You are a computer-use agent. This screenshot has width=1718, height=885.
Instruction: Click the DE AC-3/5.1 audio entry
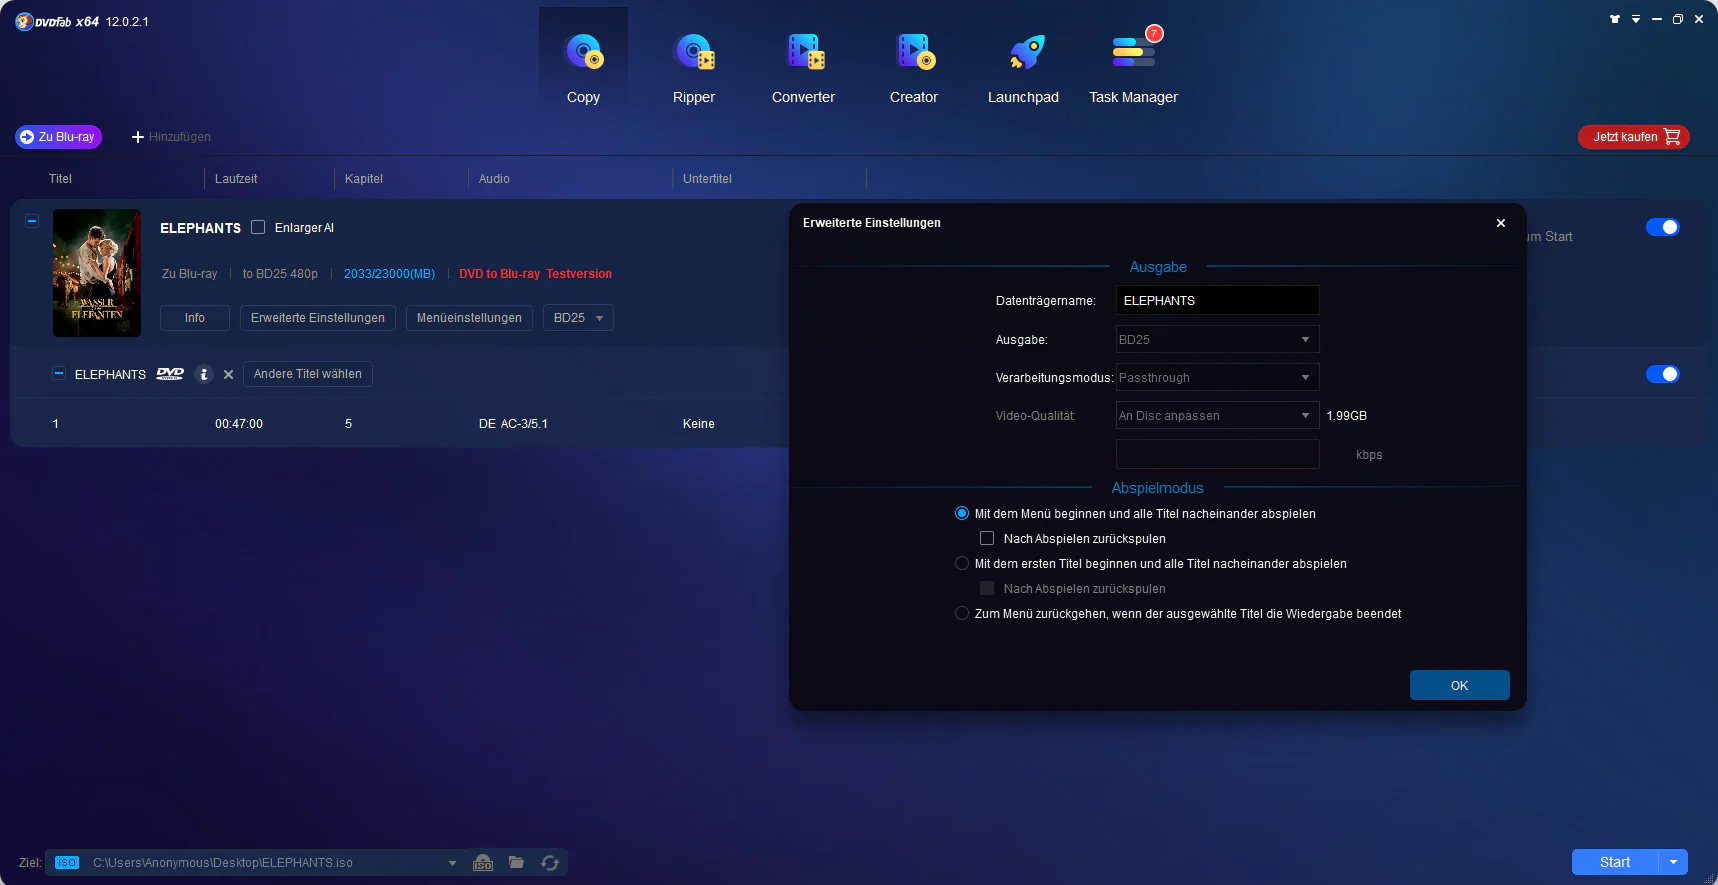coord(513,424)
